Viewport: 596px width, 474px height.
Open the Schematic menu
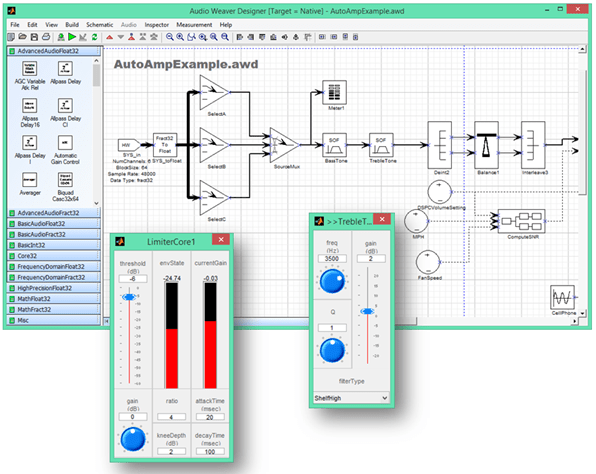point(100,25)
